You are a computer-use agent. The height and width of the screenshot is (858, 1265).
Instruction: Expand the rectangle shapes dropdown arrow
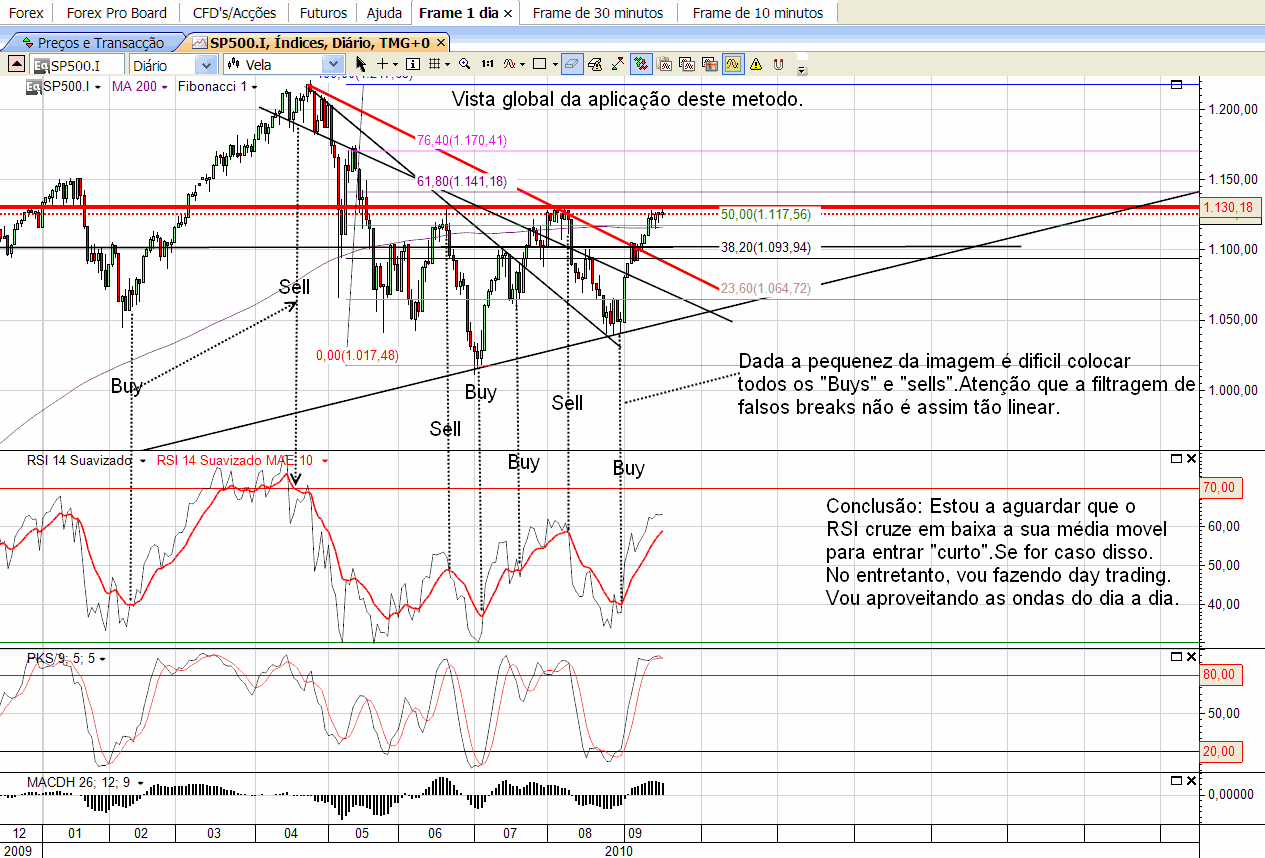554,64
